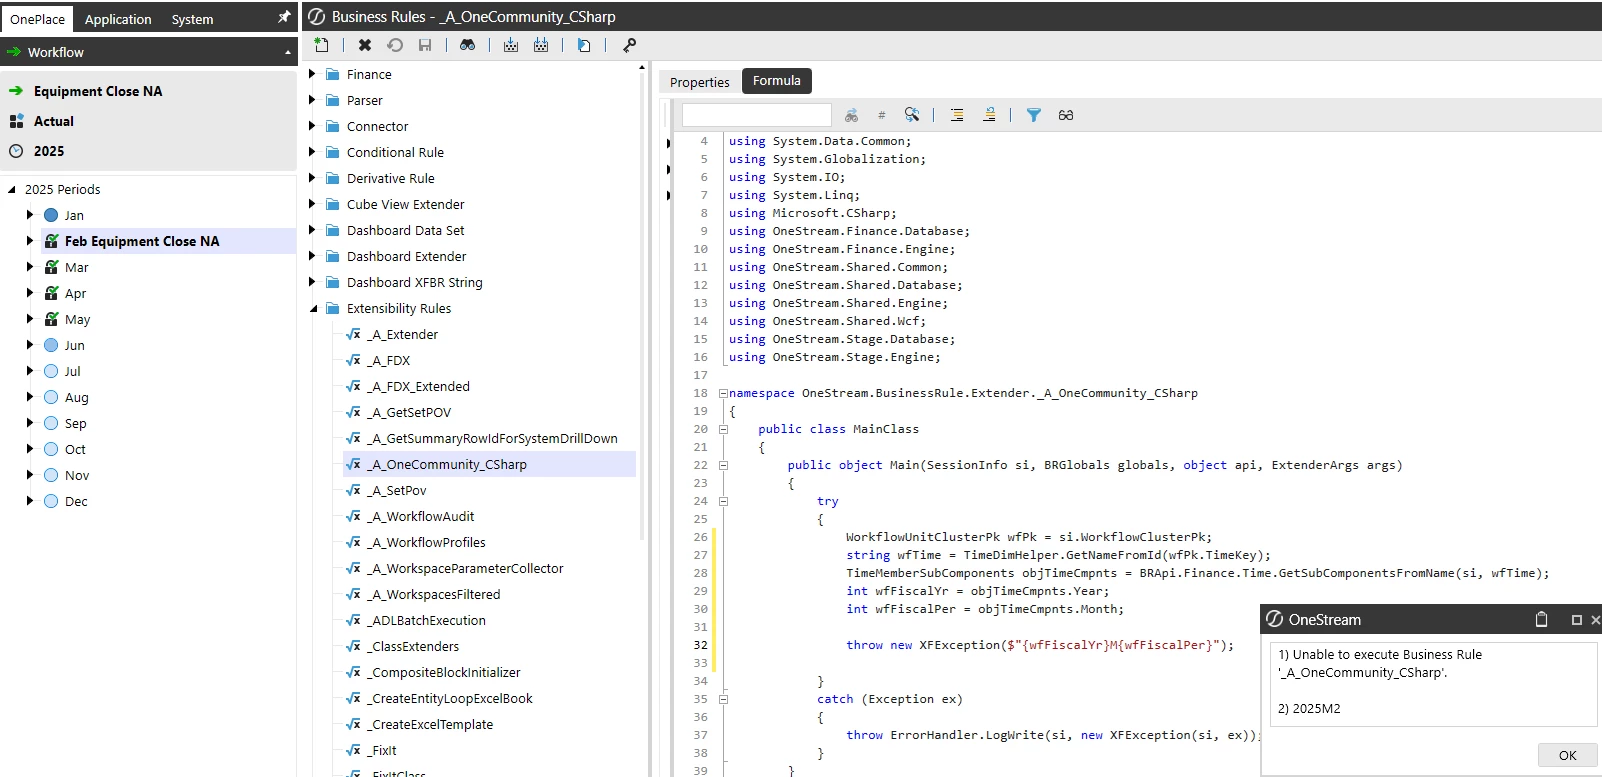Screen dimensions: 1602x777
Task: Open the Workflow panel dropdown
Action: point(288,52)
